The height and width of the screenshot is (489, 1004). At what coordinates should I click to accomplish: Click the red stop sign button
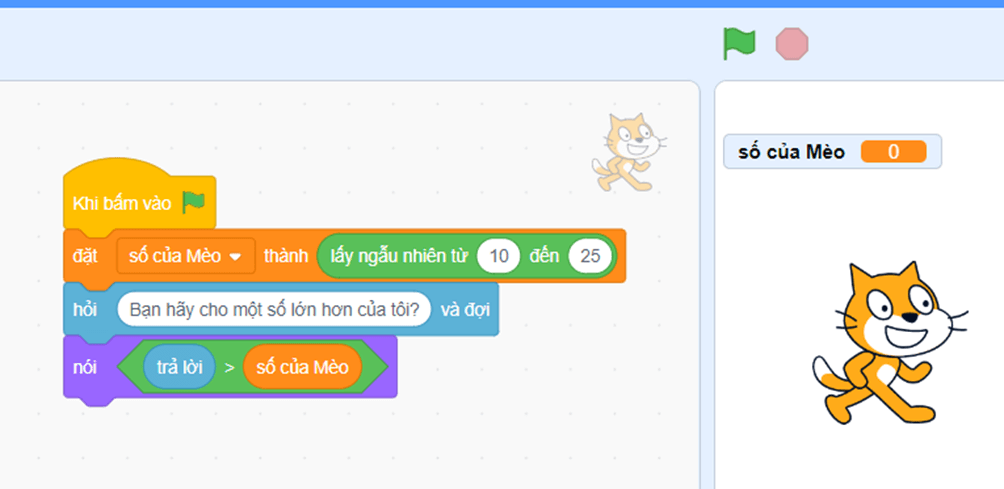click(792, 44)
